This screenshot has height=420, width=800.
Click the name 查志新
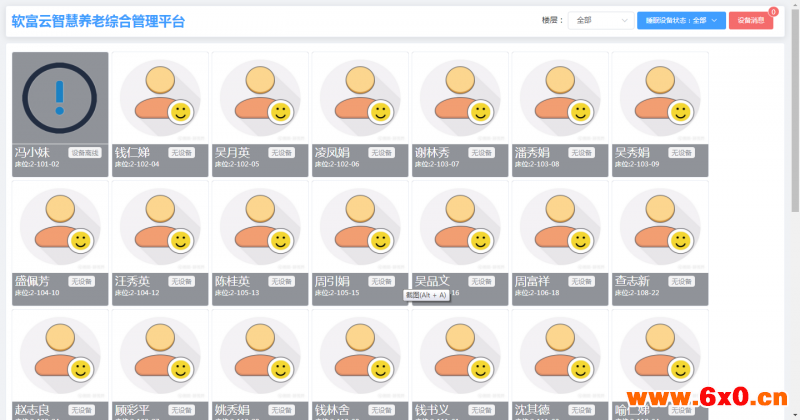pyautogui.click(x=632, y=281)
